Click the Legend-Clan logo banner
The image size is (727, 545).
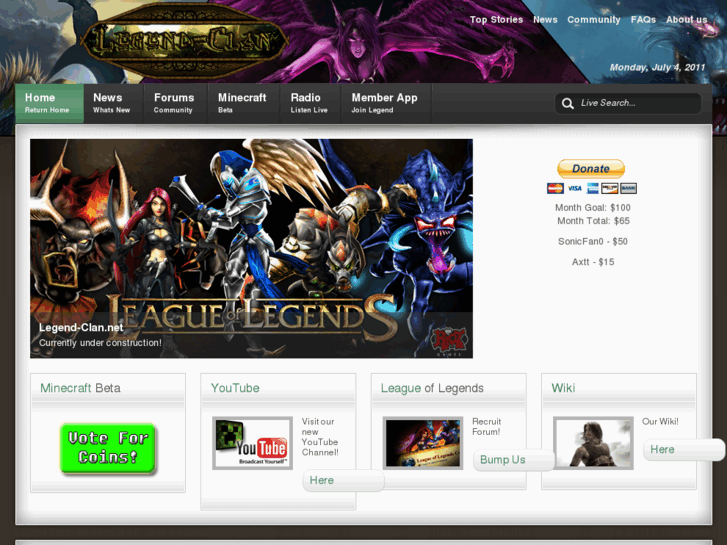(184, 40)
